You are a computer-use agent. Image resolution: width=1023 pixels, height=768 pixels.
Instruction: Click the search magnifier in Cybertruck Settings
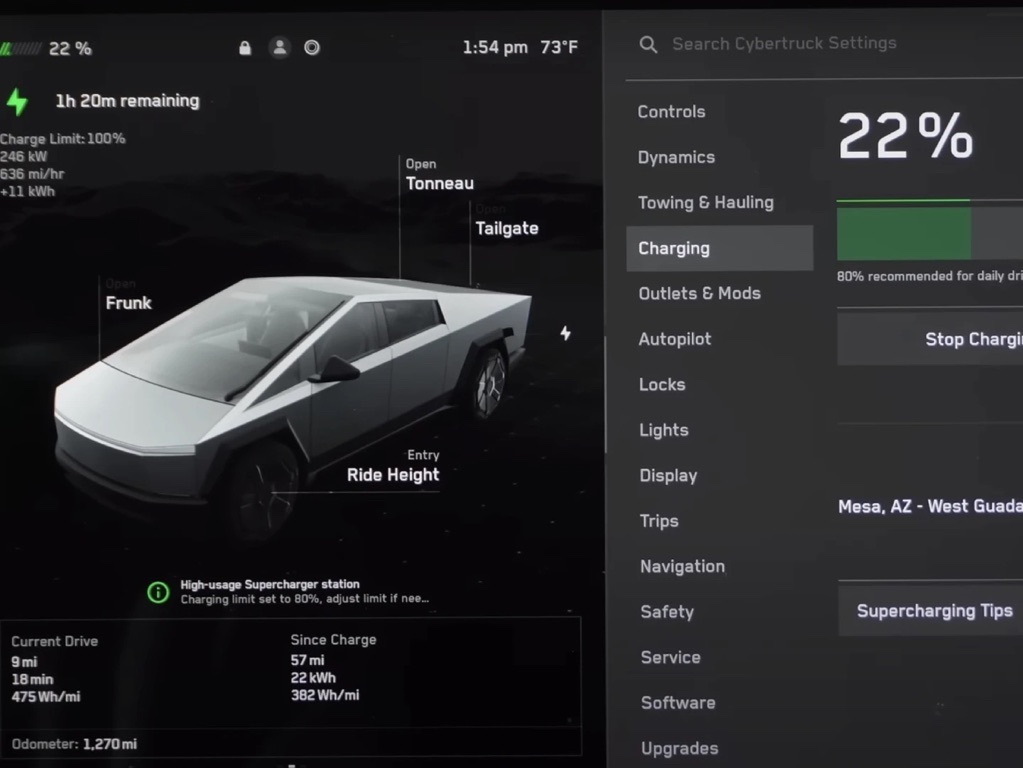point(648,44)
